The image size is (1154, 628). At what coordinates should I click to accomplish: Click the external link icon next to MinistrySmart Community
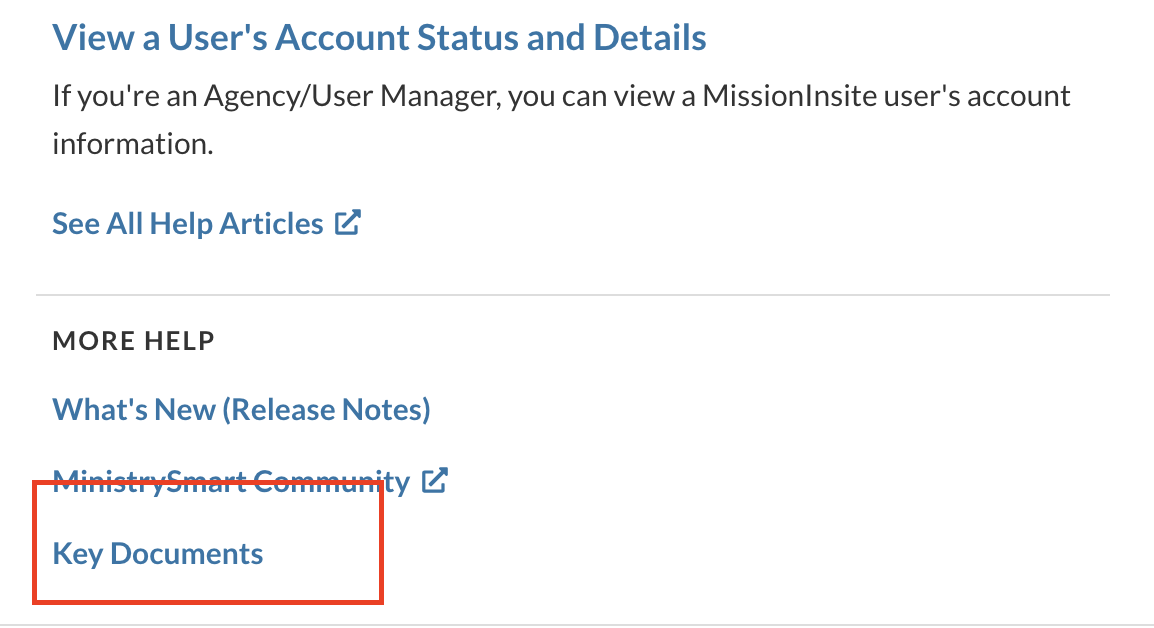click(434, 481)
